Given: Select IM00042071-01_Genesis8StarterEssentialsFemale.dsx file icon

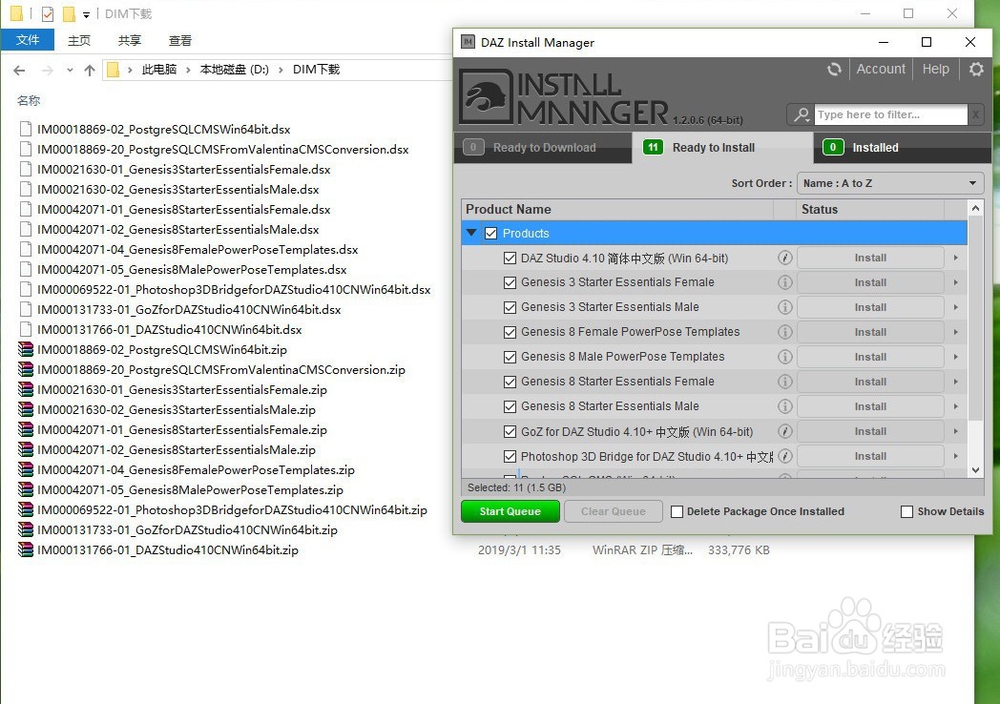Looking at the screenshot, I should (x=26, y=209).
